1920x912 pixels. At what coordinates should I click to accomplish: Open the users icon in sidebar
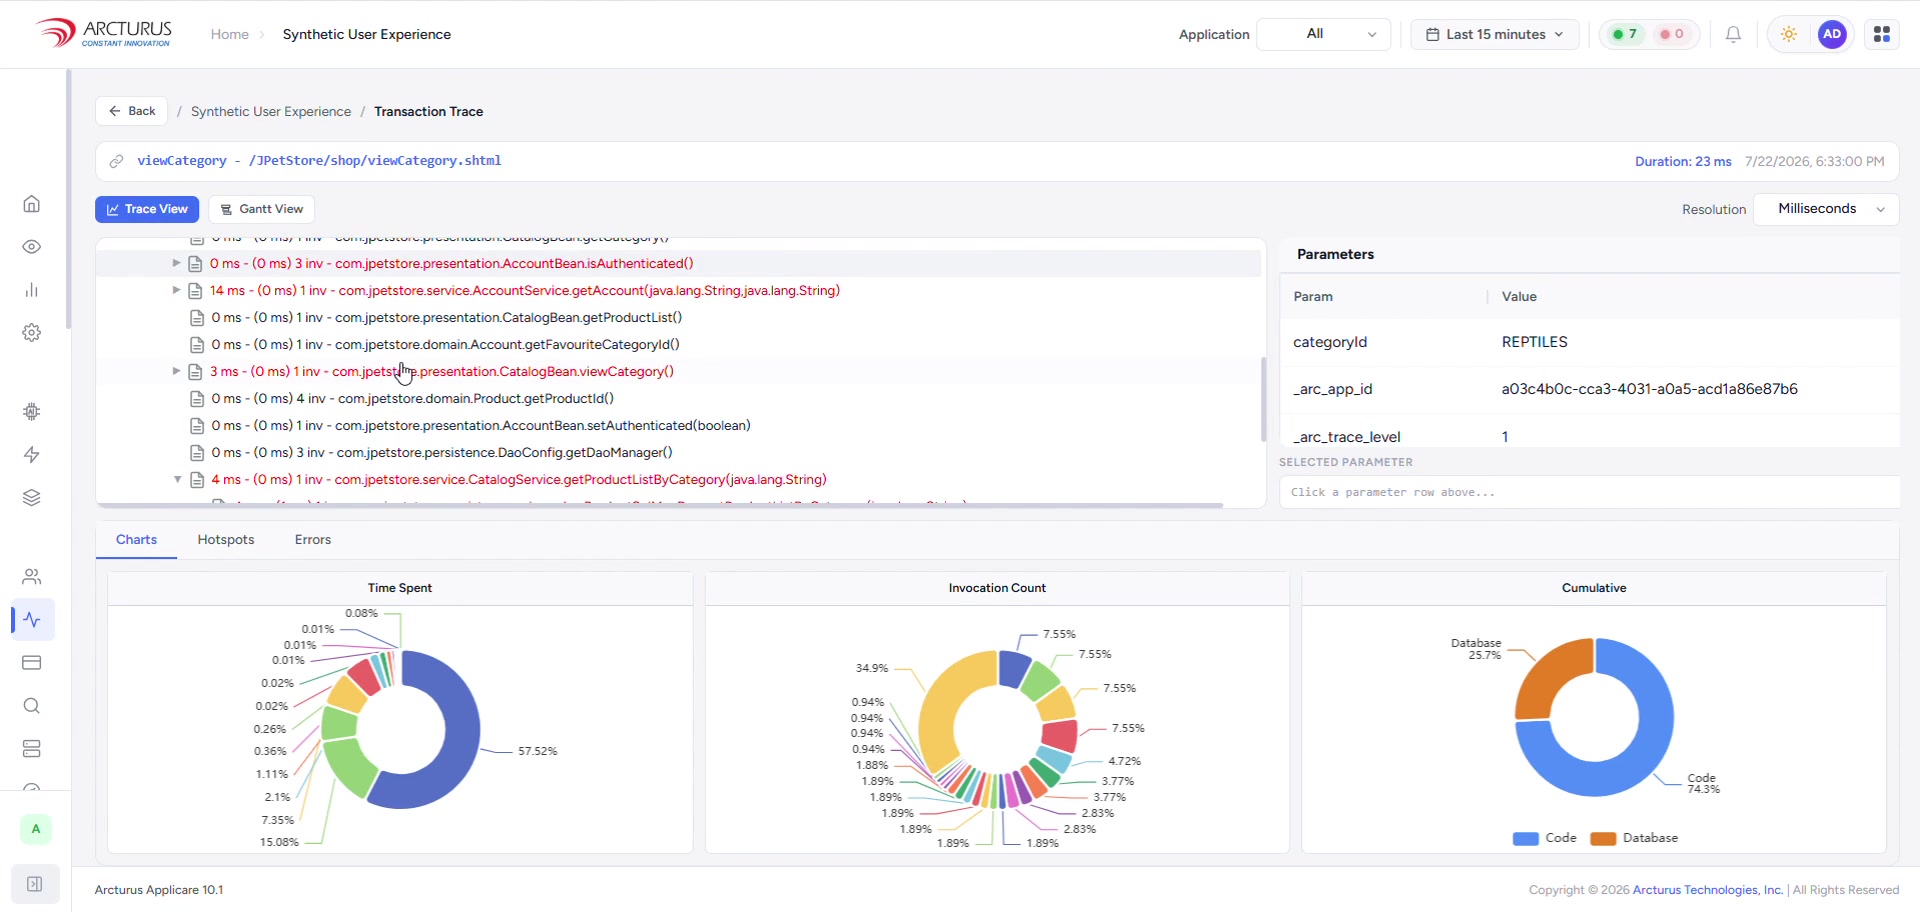coord(32,577)
